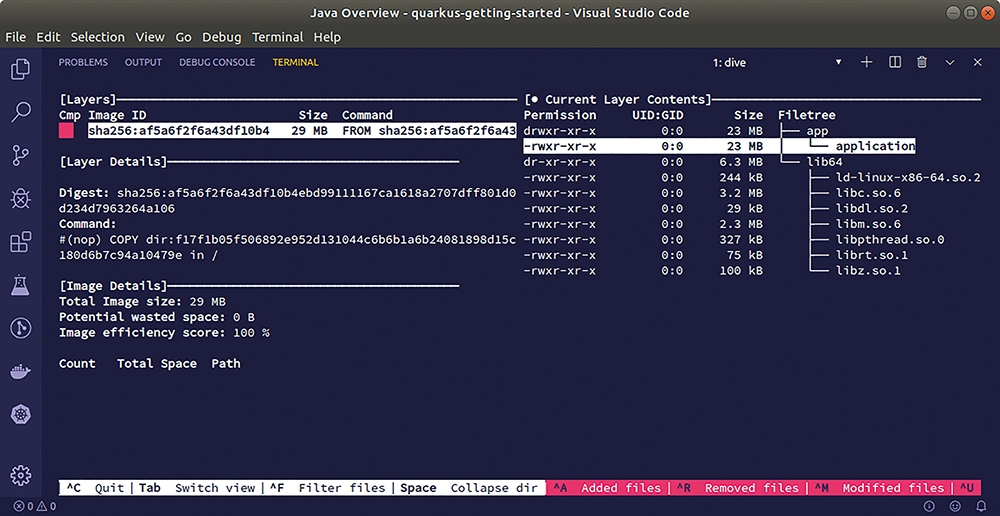The width and height of the screenshot is (1000, 516).
Task: Open the File menu
Action: (x=15, y=37)
